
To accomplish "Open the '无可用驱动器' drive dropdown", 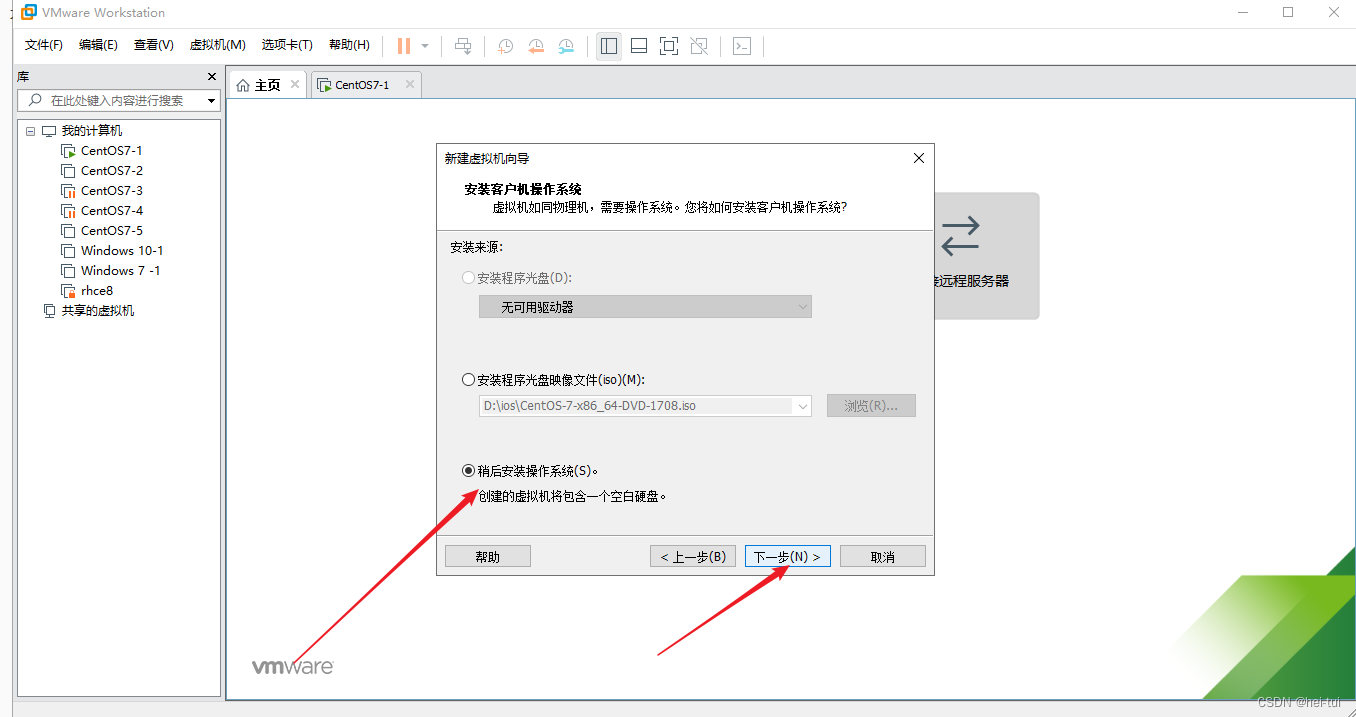I will [645, 306].
